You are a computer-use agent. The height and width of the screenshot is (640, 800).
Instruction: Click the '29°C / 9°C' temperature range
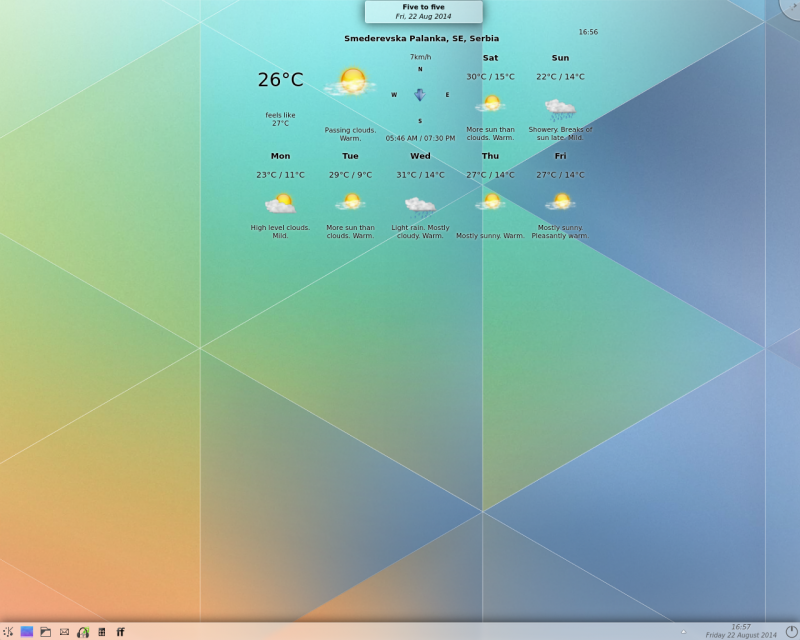click(x=351, y=175)
